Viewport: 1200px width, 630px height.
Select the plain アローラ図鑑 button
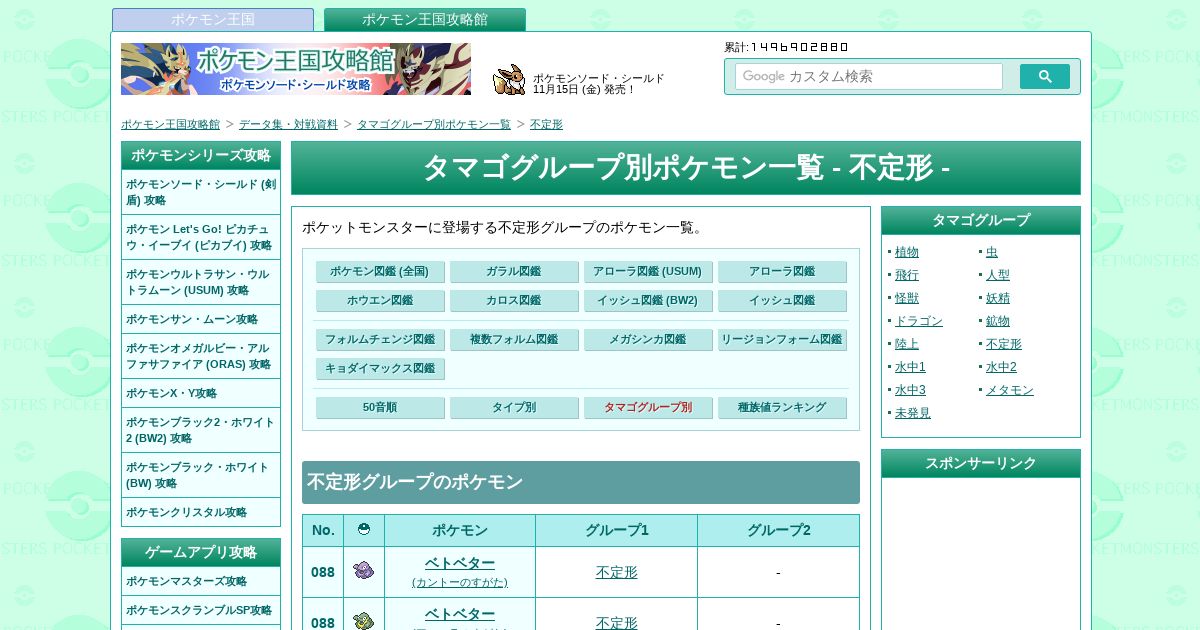[x=782, y=271]
